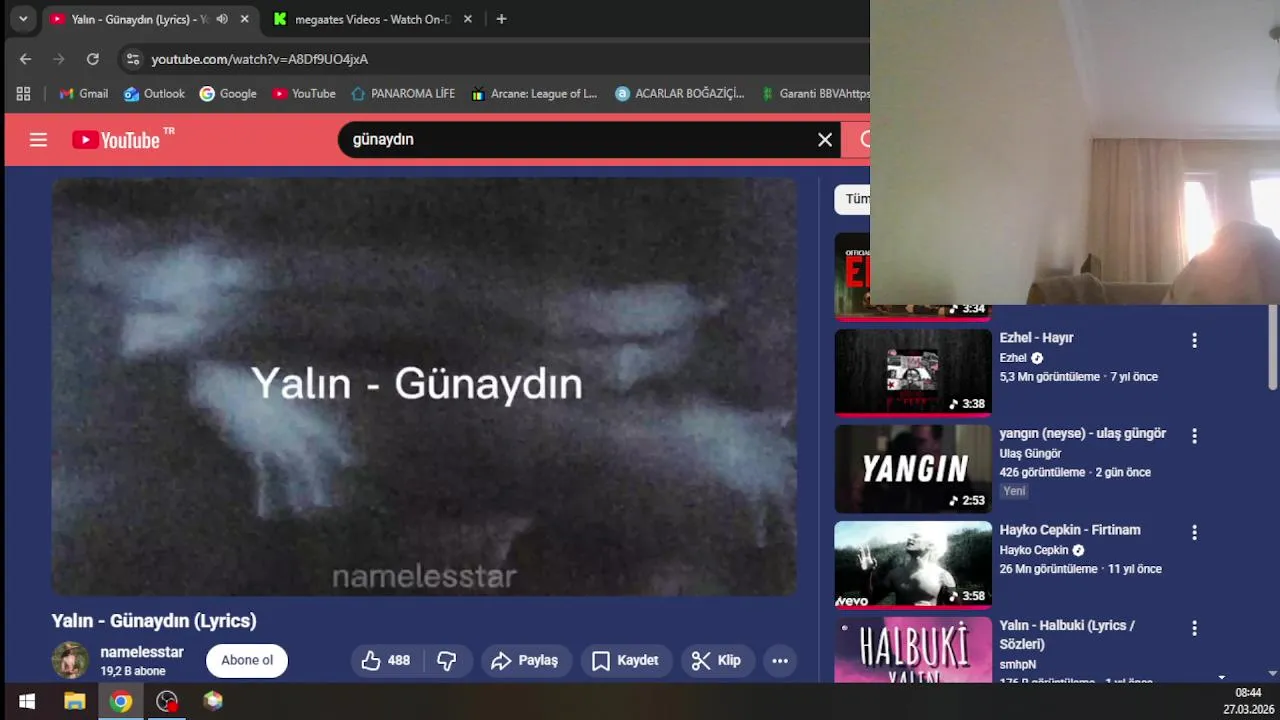Open the Windows Start menu
The image size is (1280, 720).
pos(27,701)
